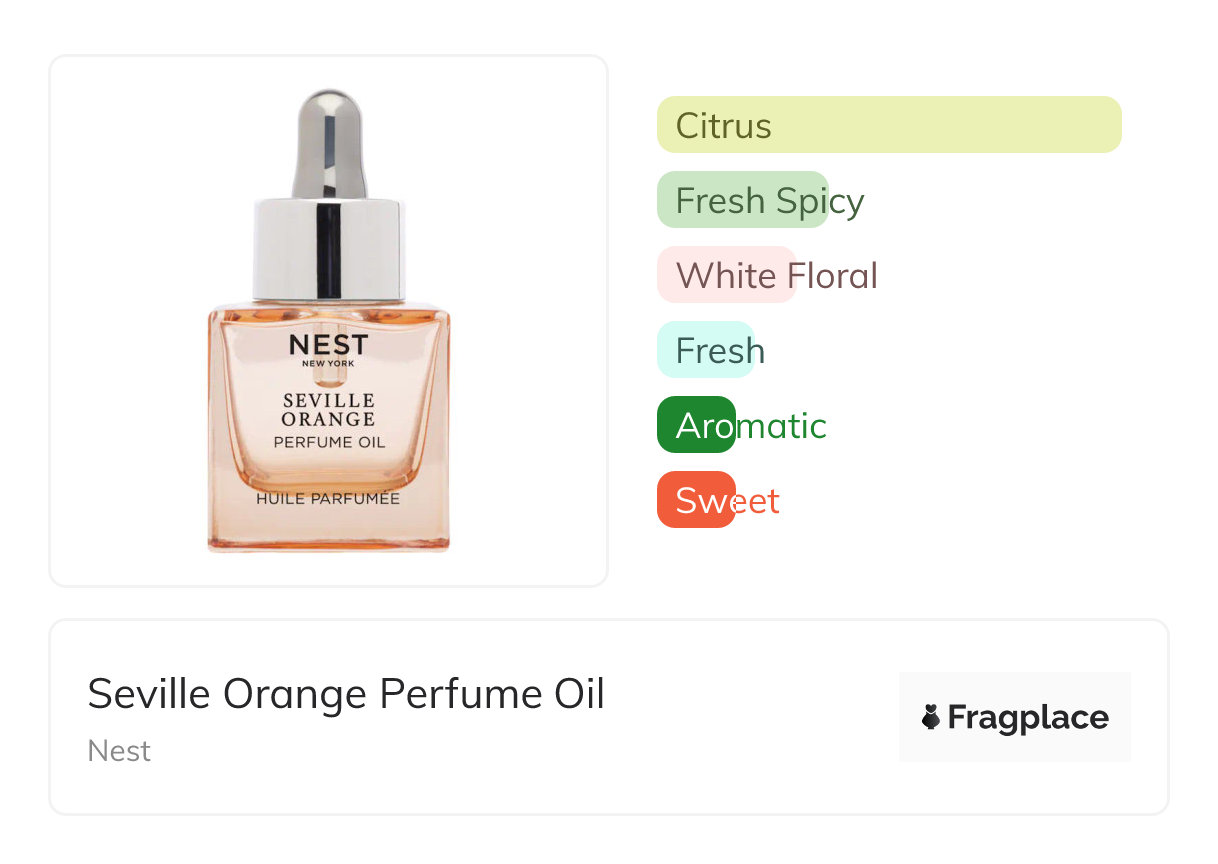Viewport: 1218px width, 864px height.
Task: Click the word Floral in White Floral
Action: (832, 275)
